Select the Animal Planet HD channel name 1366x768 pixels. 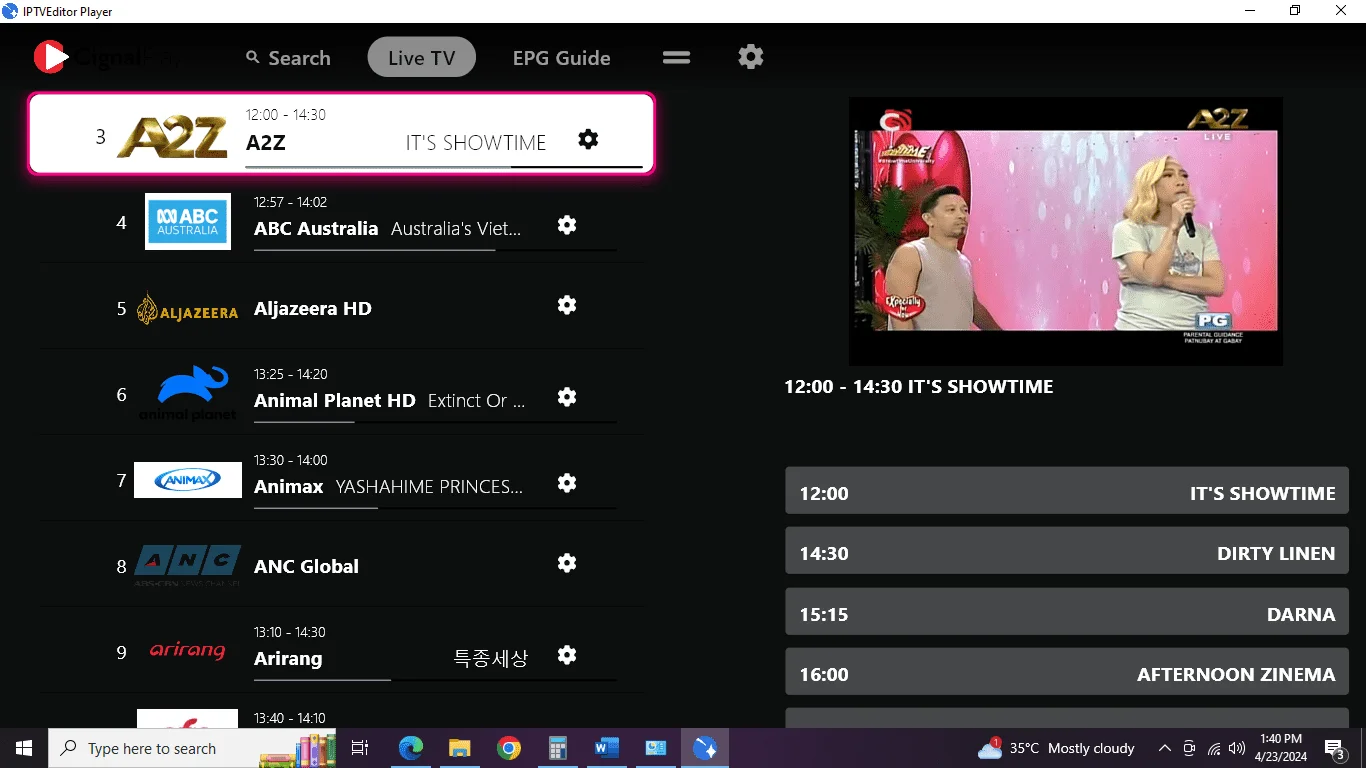pos(335,400)
